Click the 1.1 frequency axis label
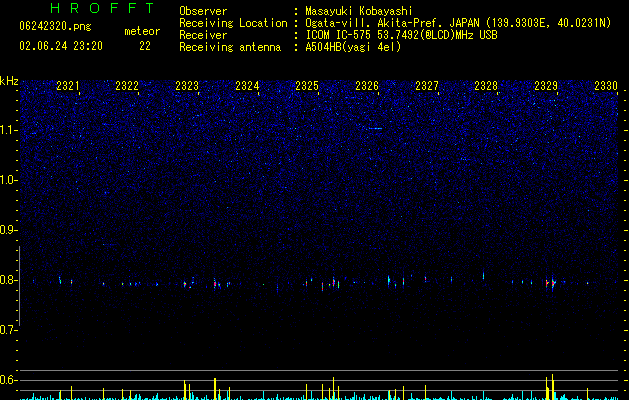The image size is (629, 400). point(8,130)
